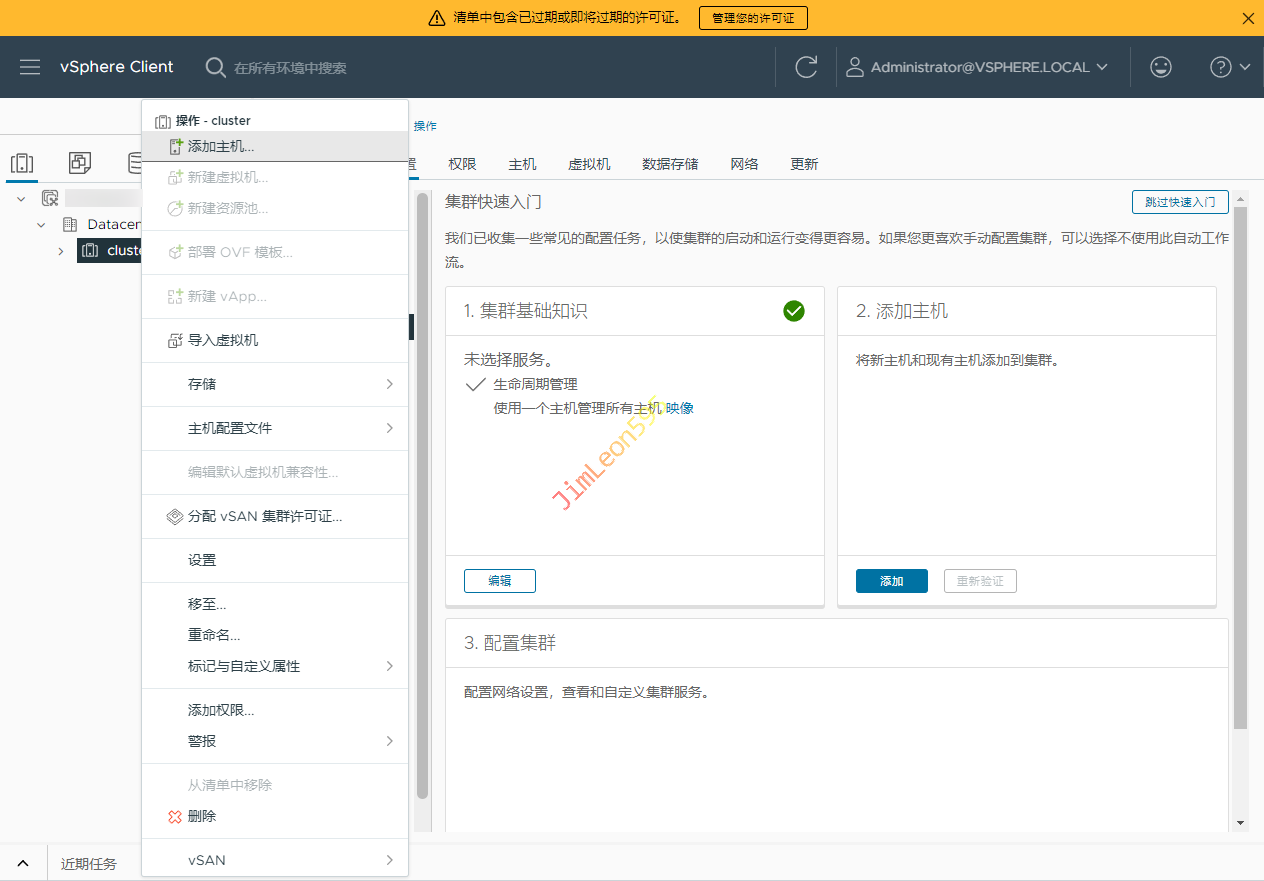Open the hamburger navigation menu
This screenshot has width=1264, height=881.
(x=30, y=67)
